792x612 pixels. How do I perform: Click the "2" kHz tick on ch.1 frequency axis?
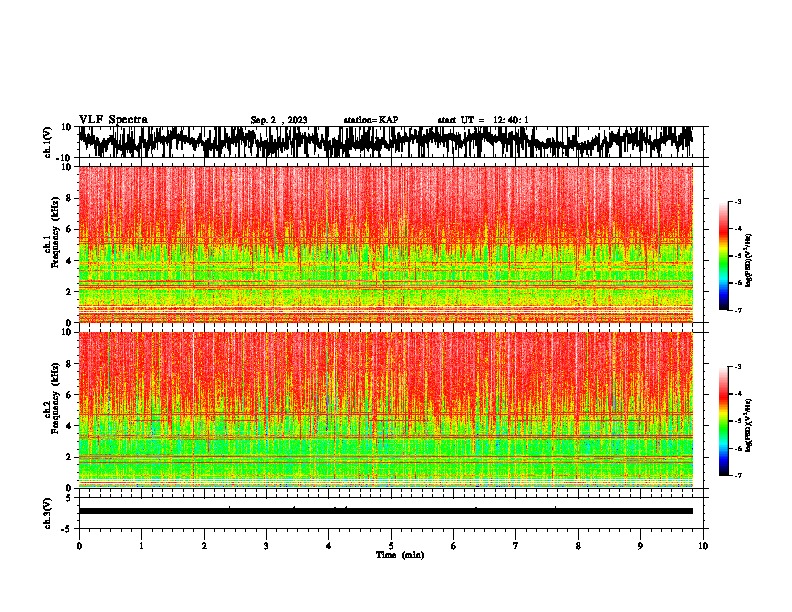[70, 292]
